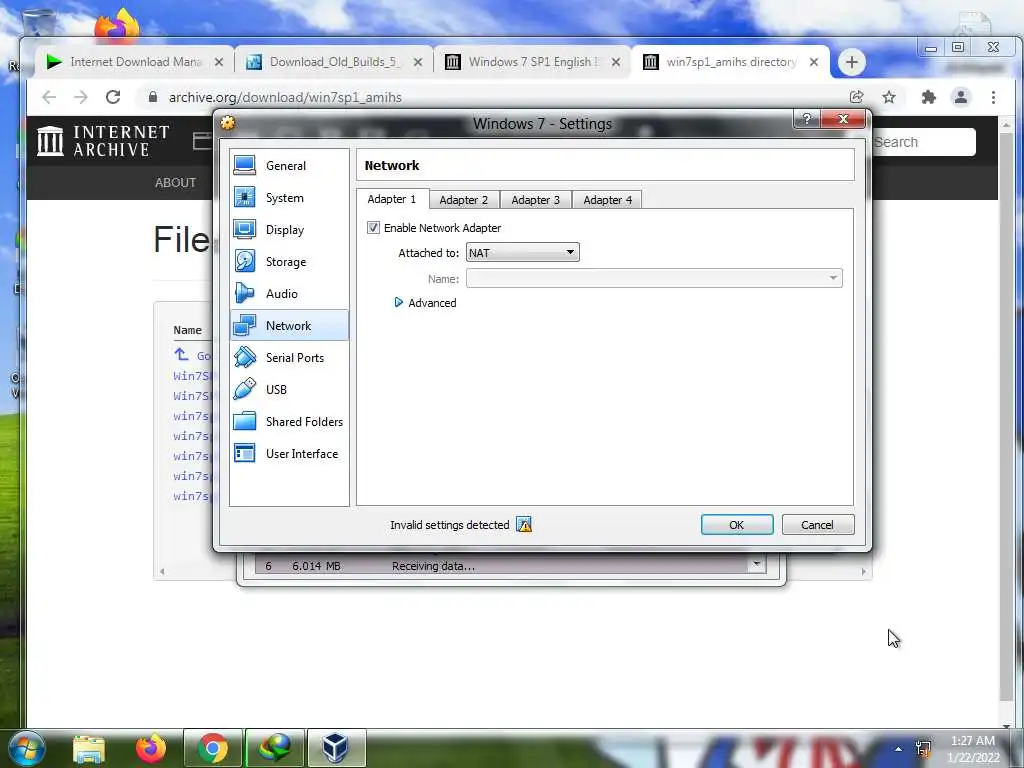Open the adapter Name dropdown

[654, 278]
